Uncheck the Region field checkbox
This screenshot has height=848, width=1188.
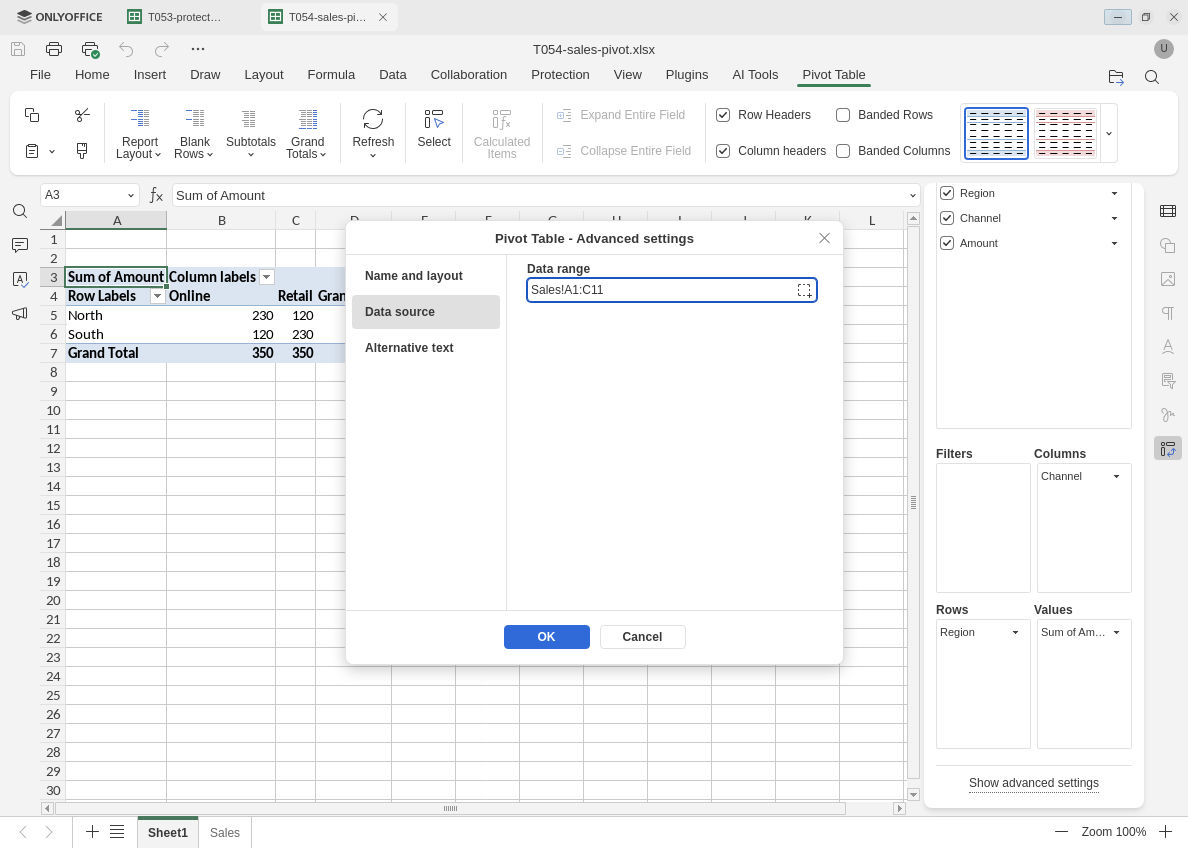[x=946, y=193]
